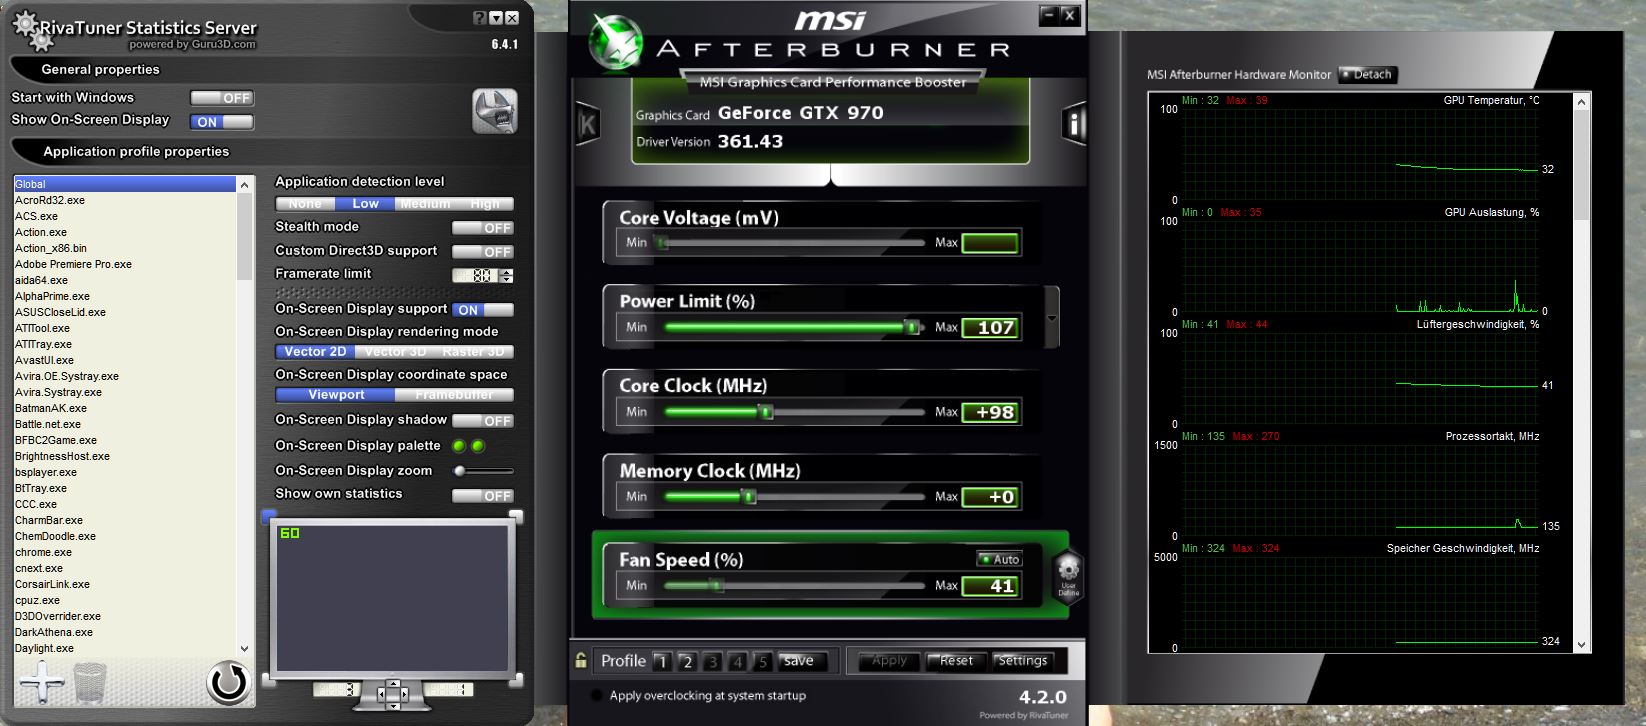The image size is (1646, 726).
Task: Click the User Define fan gear icon
Action: tap(1068, 575)
